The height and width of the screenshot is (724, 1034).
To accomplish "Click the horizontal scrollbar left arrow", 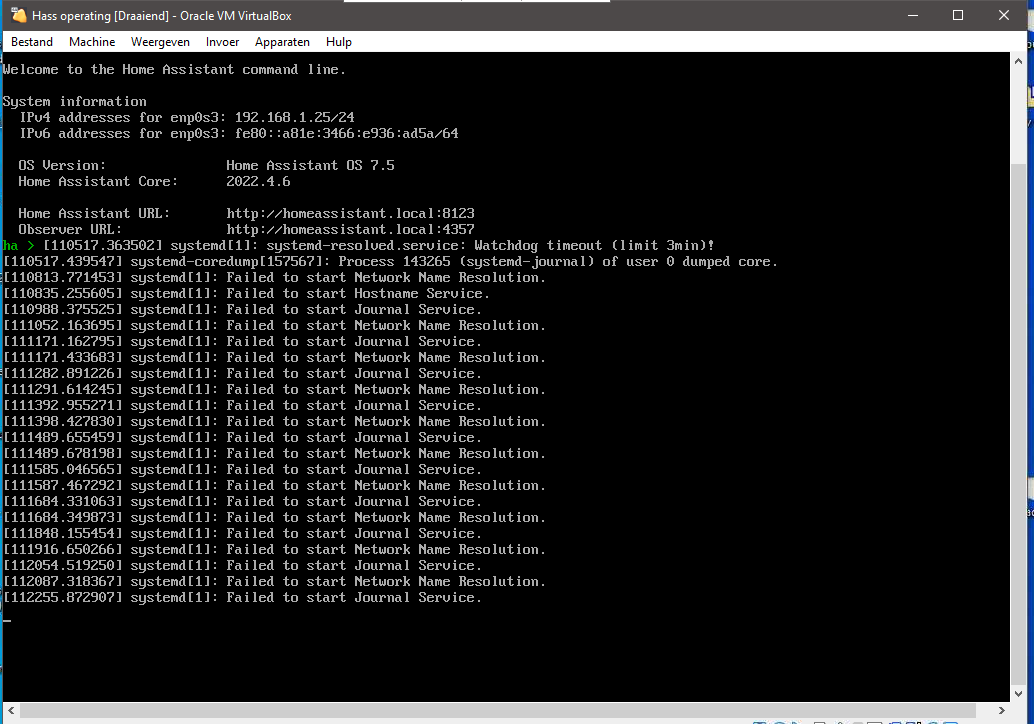I will pos(11,710).
